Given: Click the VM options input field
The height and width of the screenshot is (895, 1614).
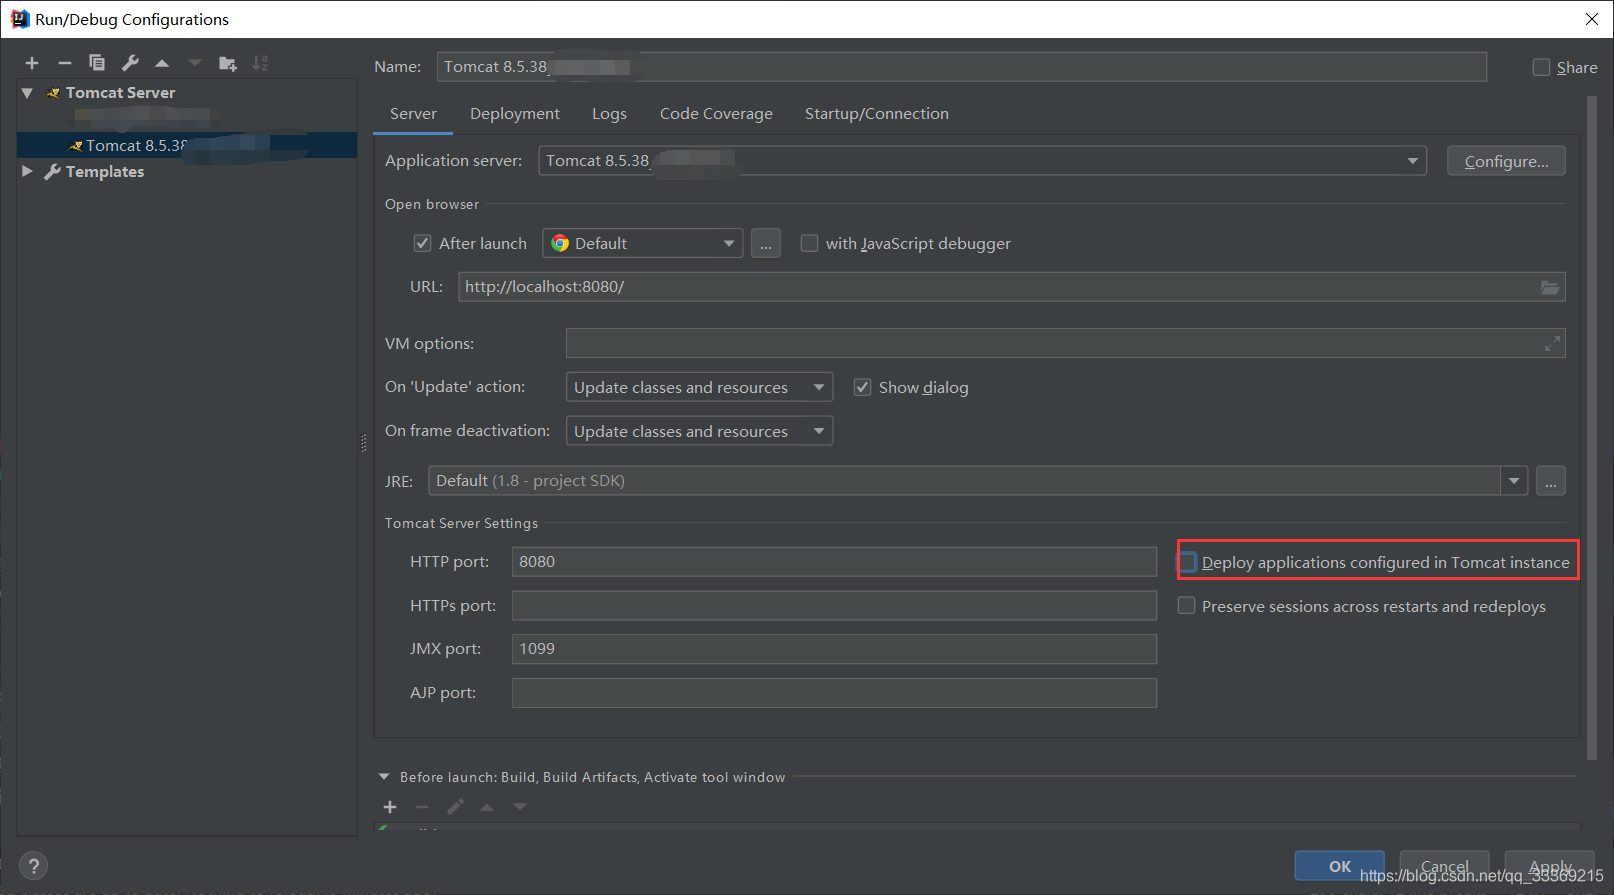Looking at the screenshot, I should (1065, 344).
